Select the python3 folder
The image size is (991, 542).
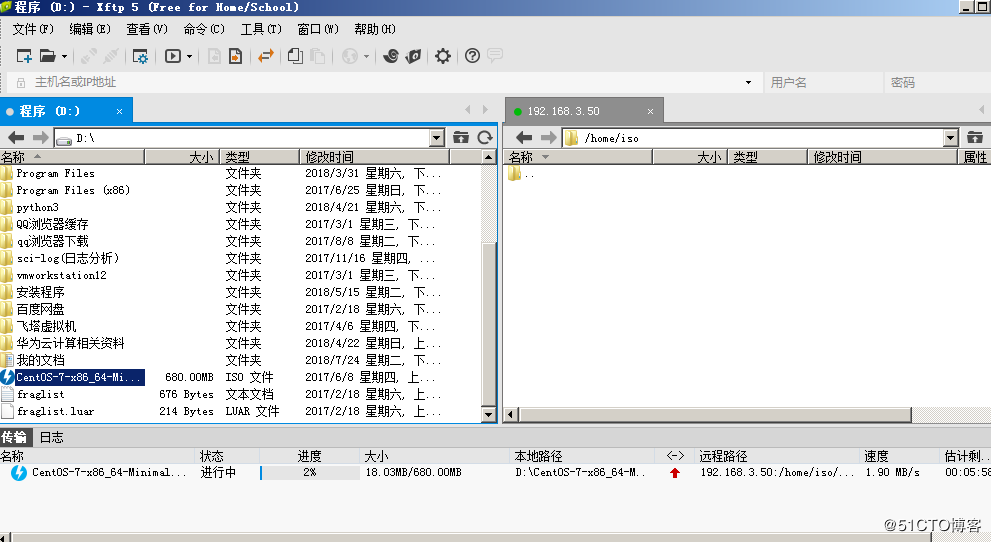(37, 207)
